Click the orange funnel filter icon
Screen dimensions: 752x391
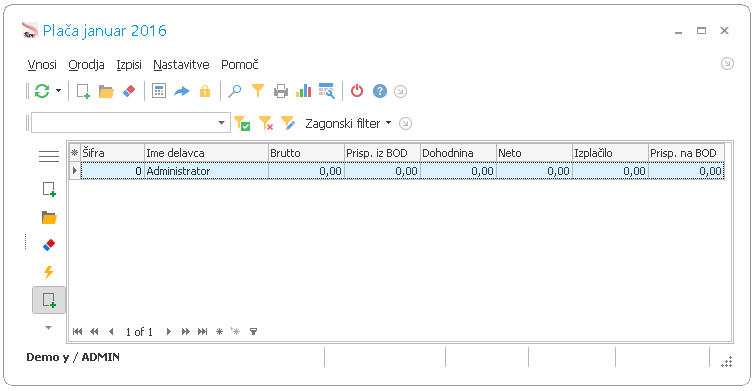[x=258, y=91]
